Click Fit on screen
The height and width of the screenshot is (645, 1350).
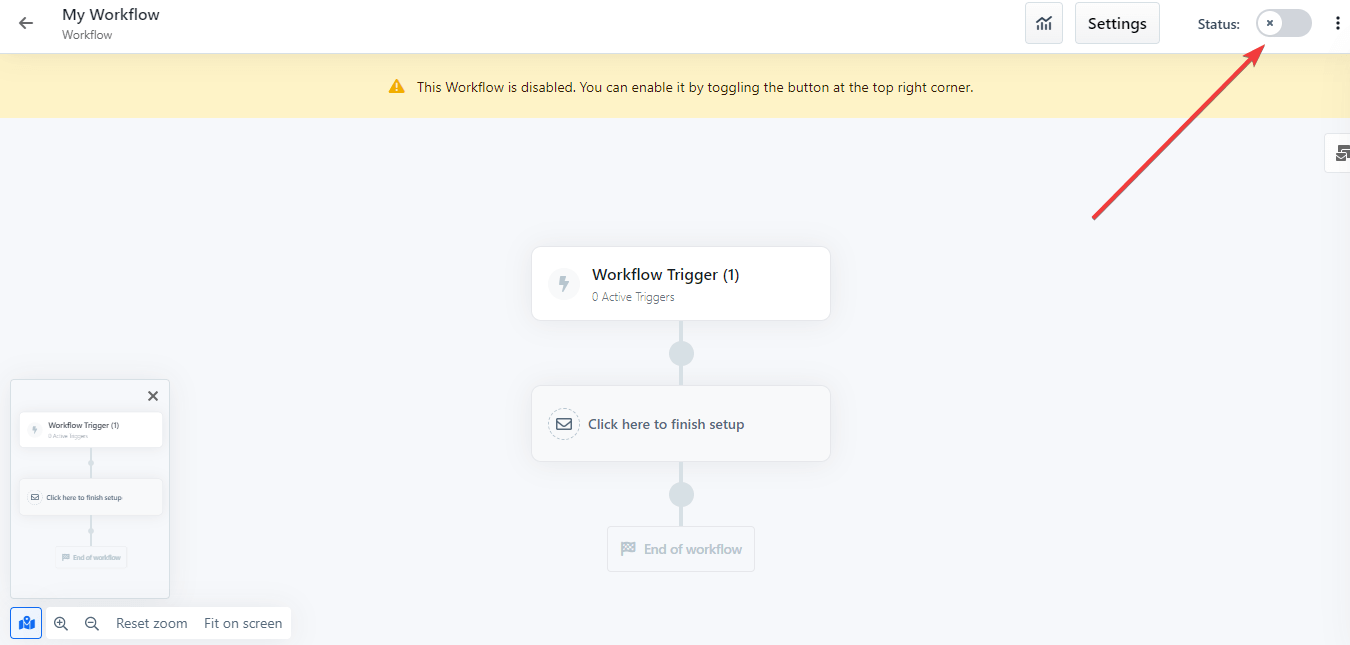point(243,623)
